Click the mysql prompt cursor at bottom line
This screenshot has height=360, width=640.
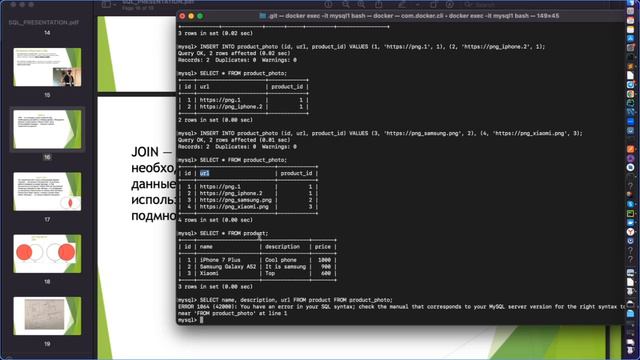coord(201,320)
